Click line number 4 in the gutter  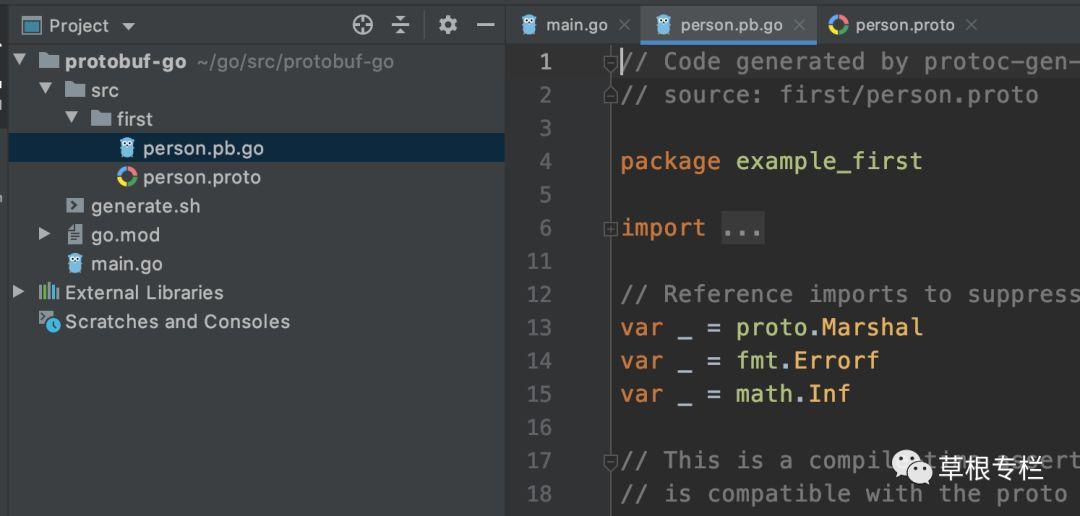click(545, 162)
